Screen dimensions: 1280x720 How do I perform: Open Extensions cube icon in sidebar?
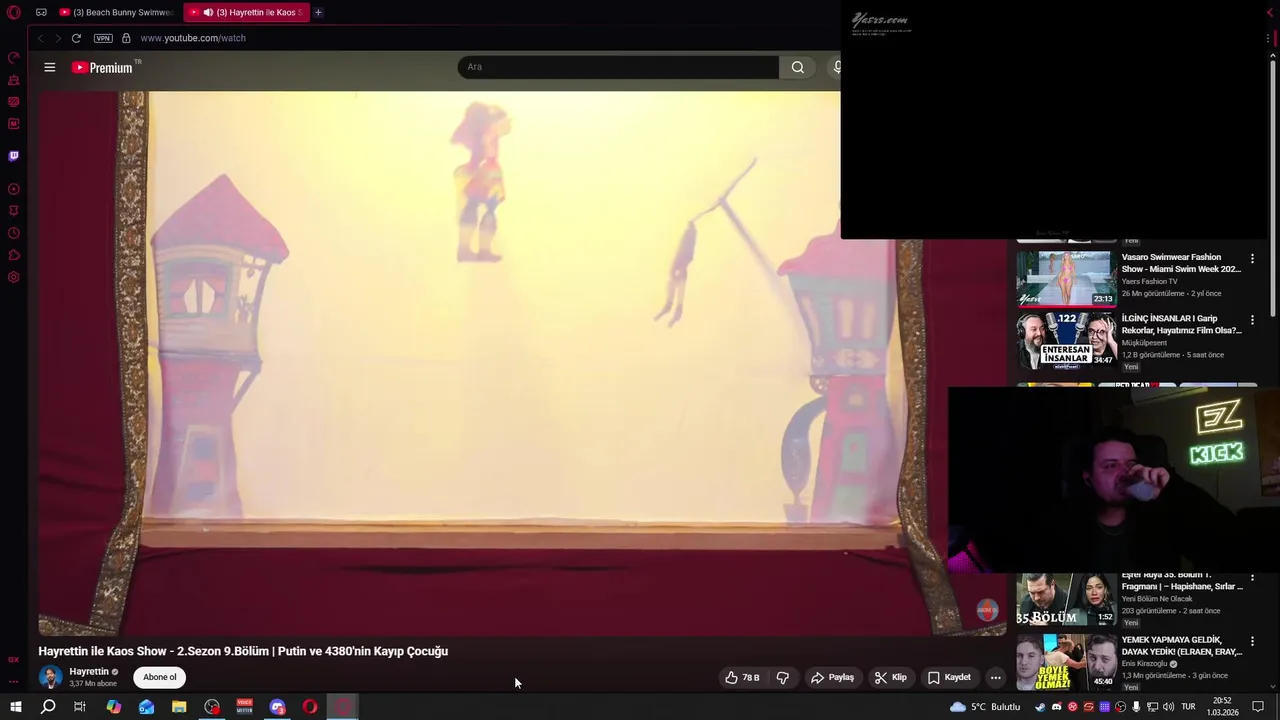point(14,255)
